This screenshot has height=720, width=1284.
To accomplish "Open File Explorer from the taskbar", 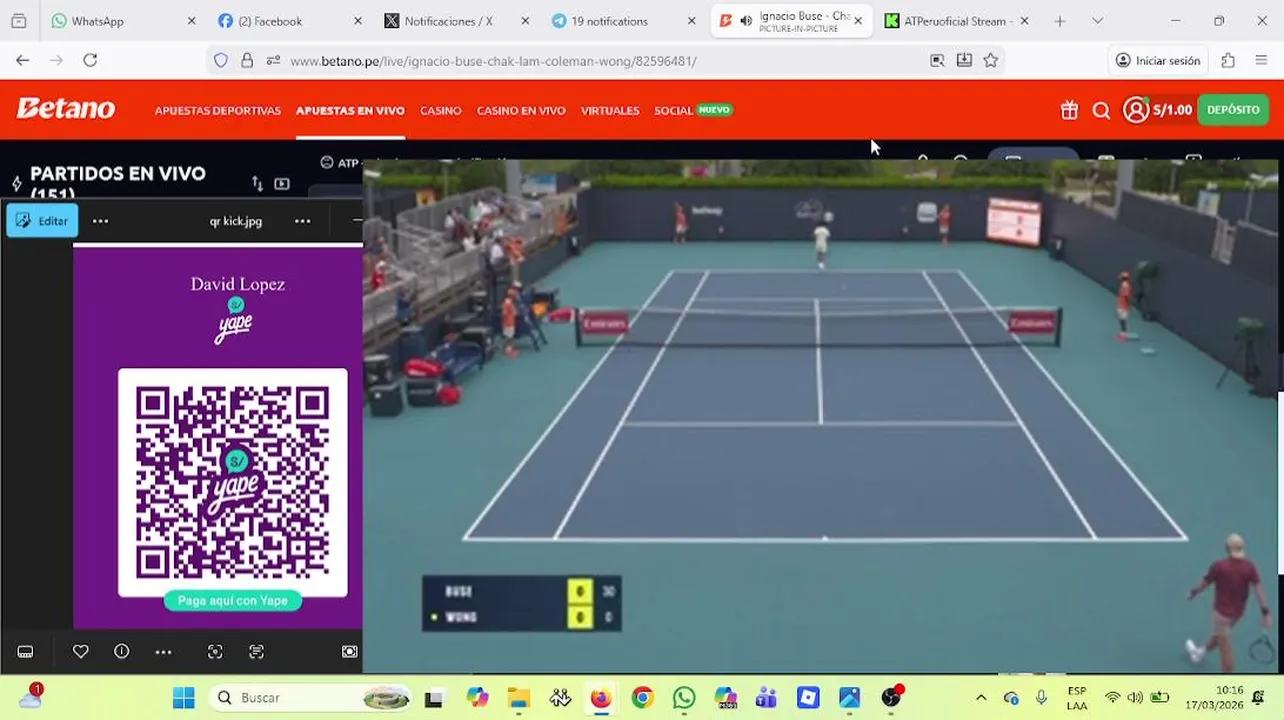I will pos(518,697).
